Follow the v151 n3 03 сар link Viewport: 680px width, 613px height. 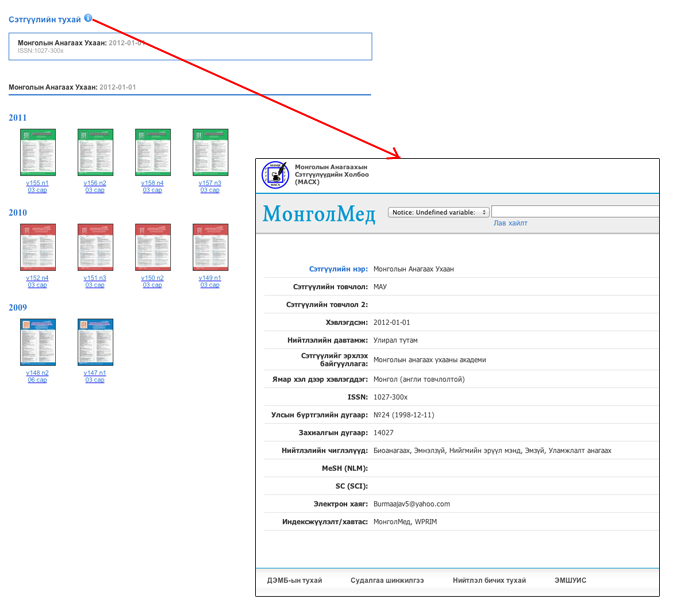point(95,282)
